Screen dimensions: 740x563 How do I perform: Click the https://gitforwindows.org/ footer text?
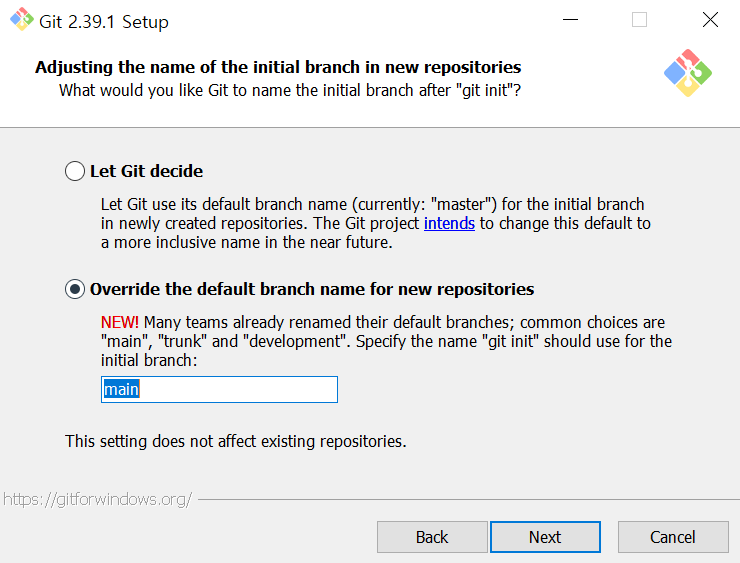click(x=98, y=499)
